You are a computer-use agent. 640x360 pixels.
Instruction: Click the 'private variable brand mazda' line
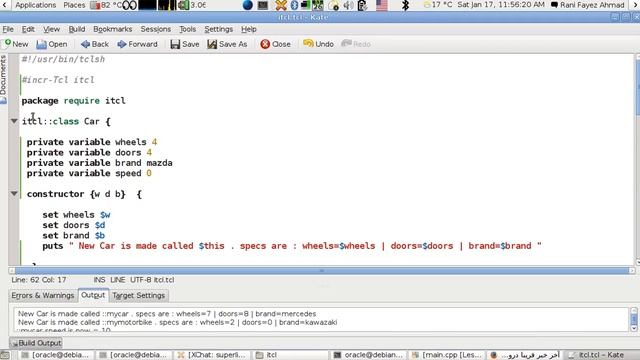click(x=100, y=163)
